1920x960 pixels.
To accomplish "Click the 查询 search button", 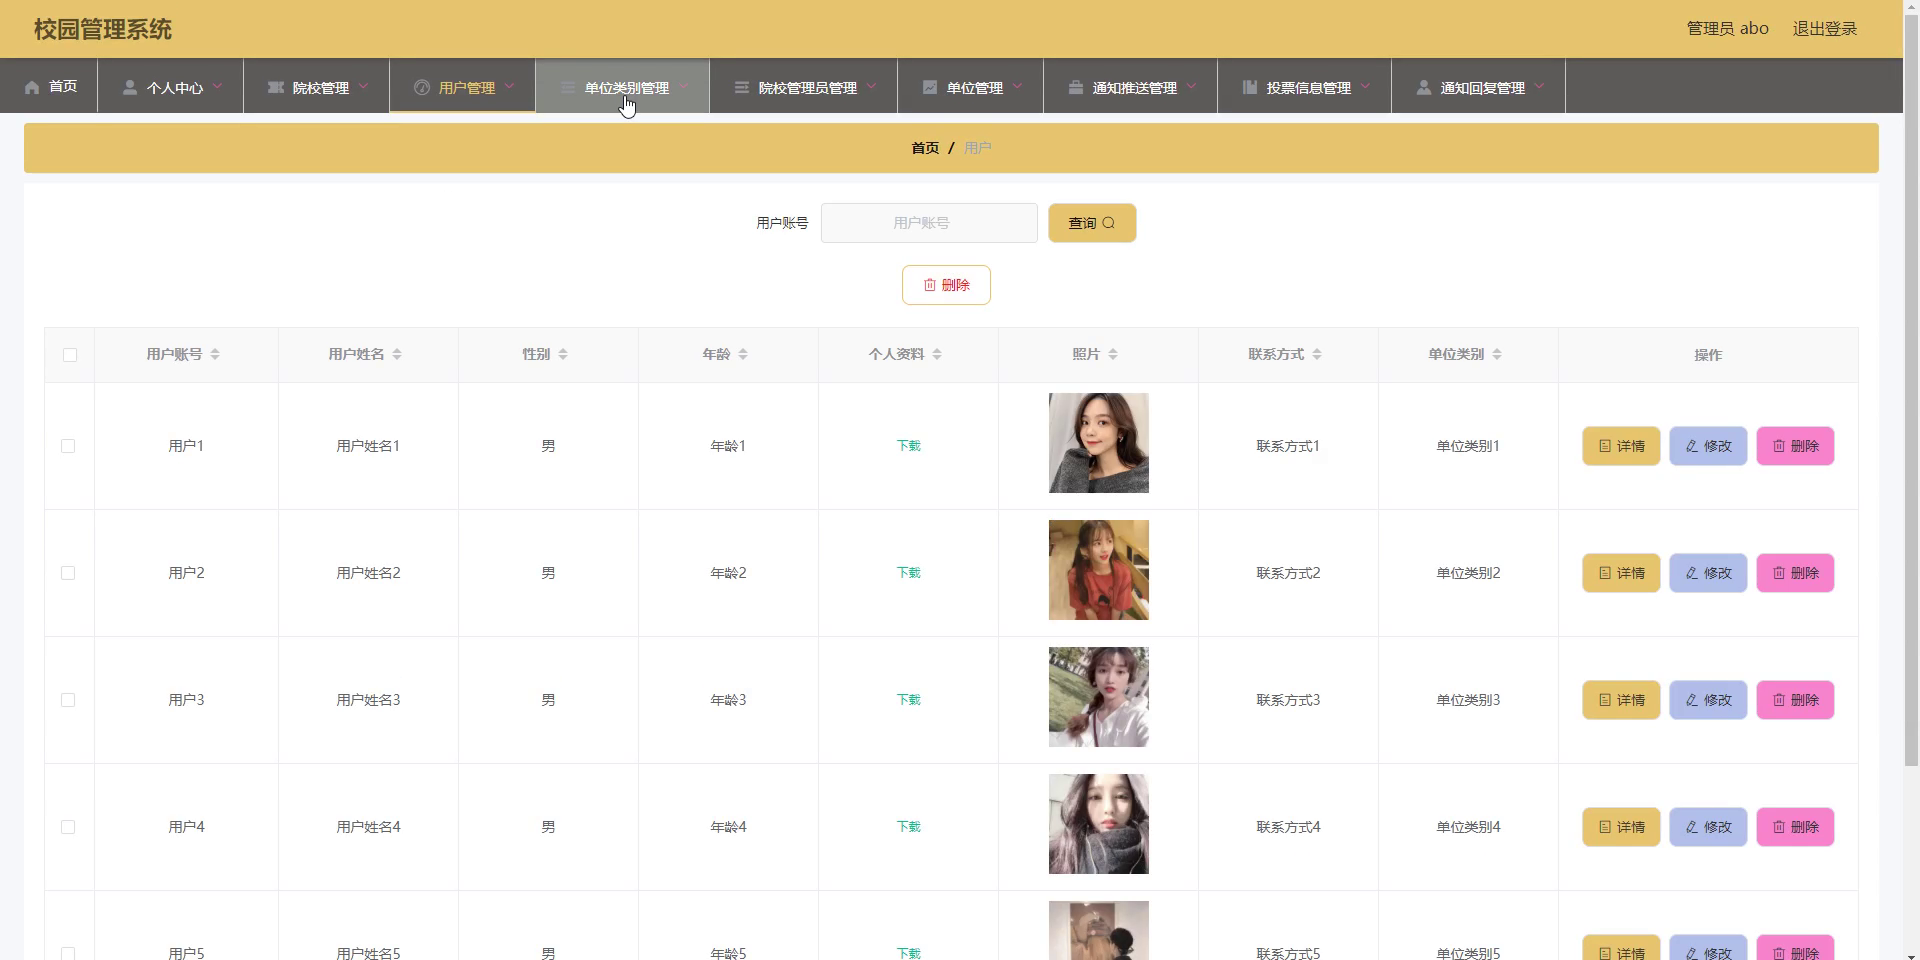I will click(1092, 223).
